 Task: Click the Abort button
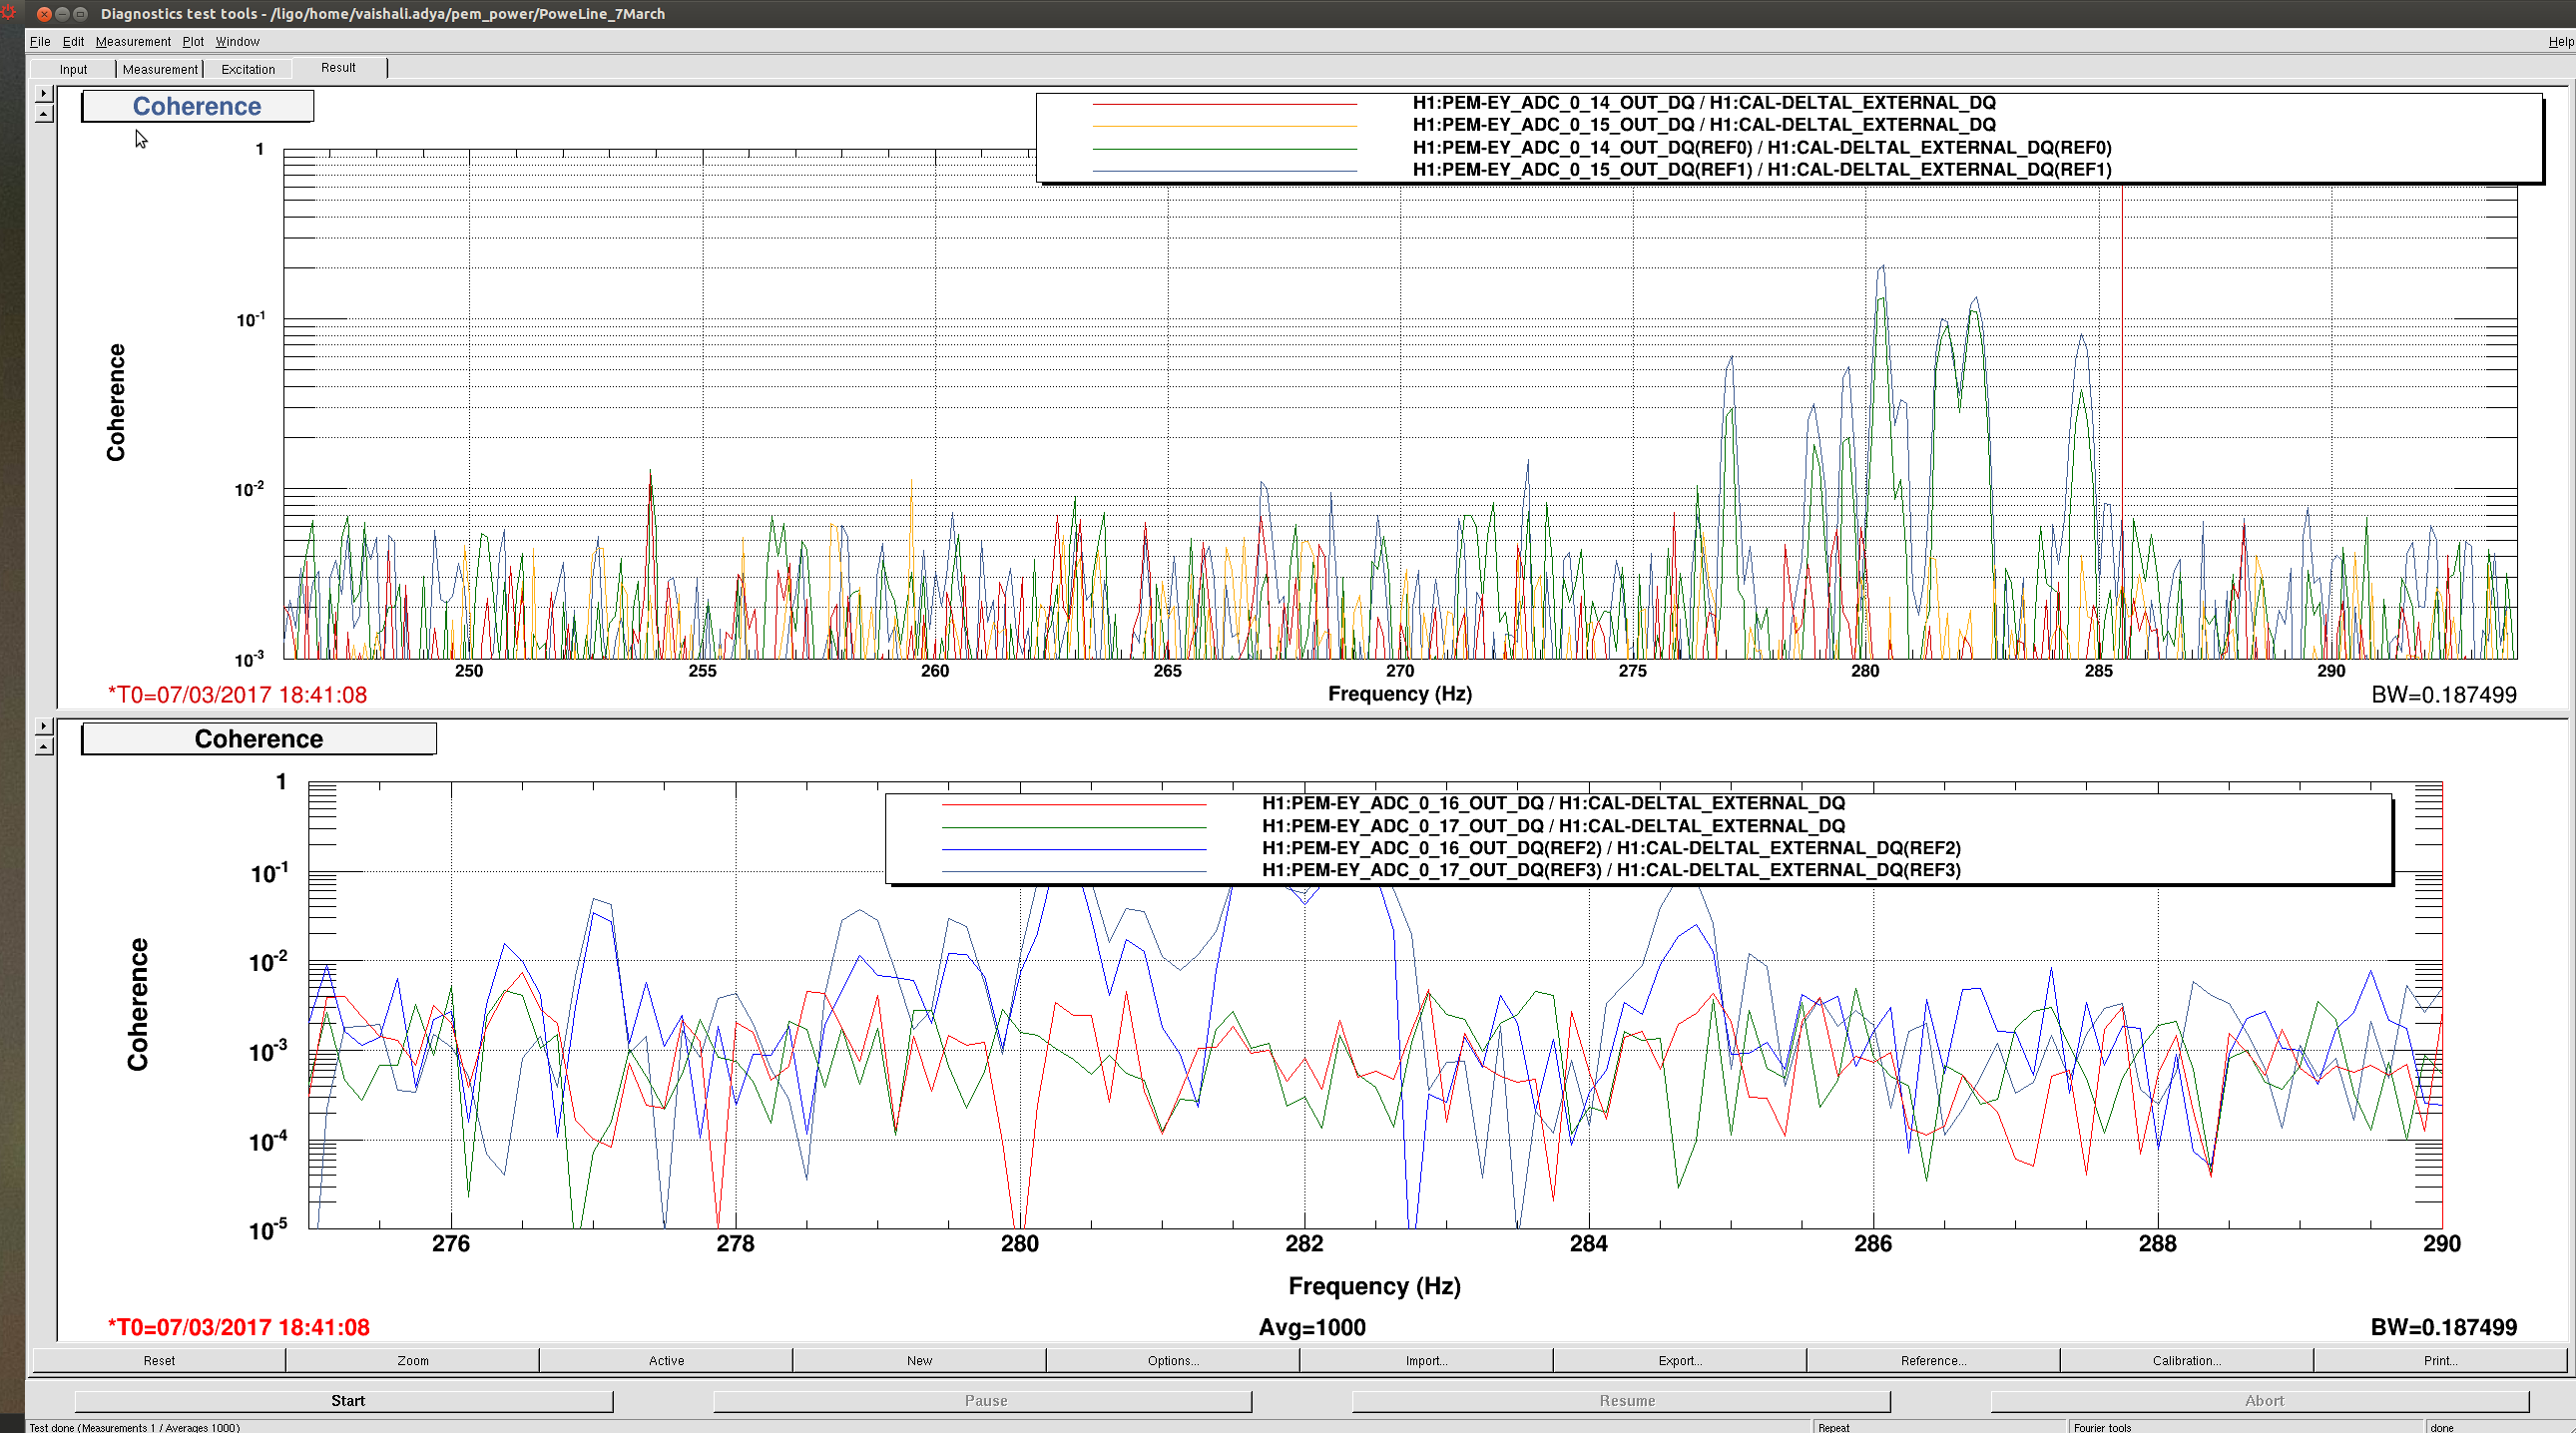2260,1400
